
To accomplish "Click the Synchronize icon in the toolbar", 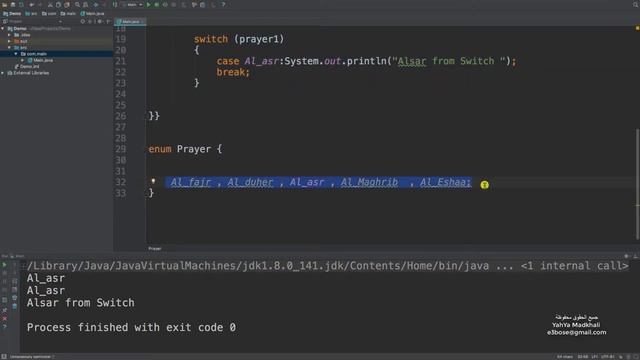I will (x=21, y=5).
